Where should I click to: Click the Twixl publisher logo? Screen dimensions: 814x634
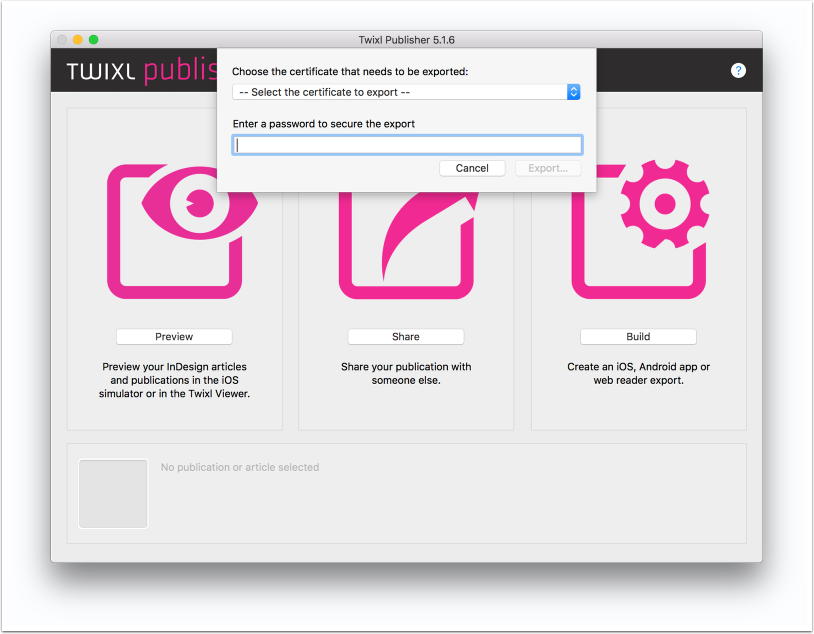(142, 70)
